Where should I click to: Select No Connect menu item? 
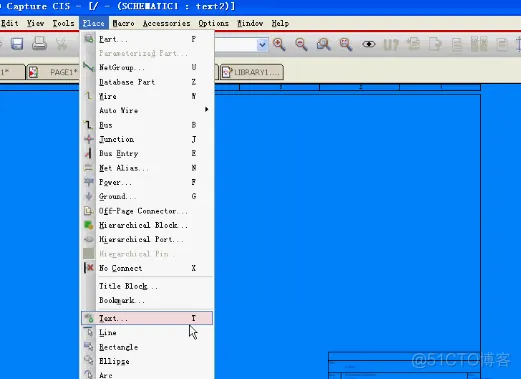pyautogui.click(x=147, y=268)
